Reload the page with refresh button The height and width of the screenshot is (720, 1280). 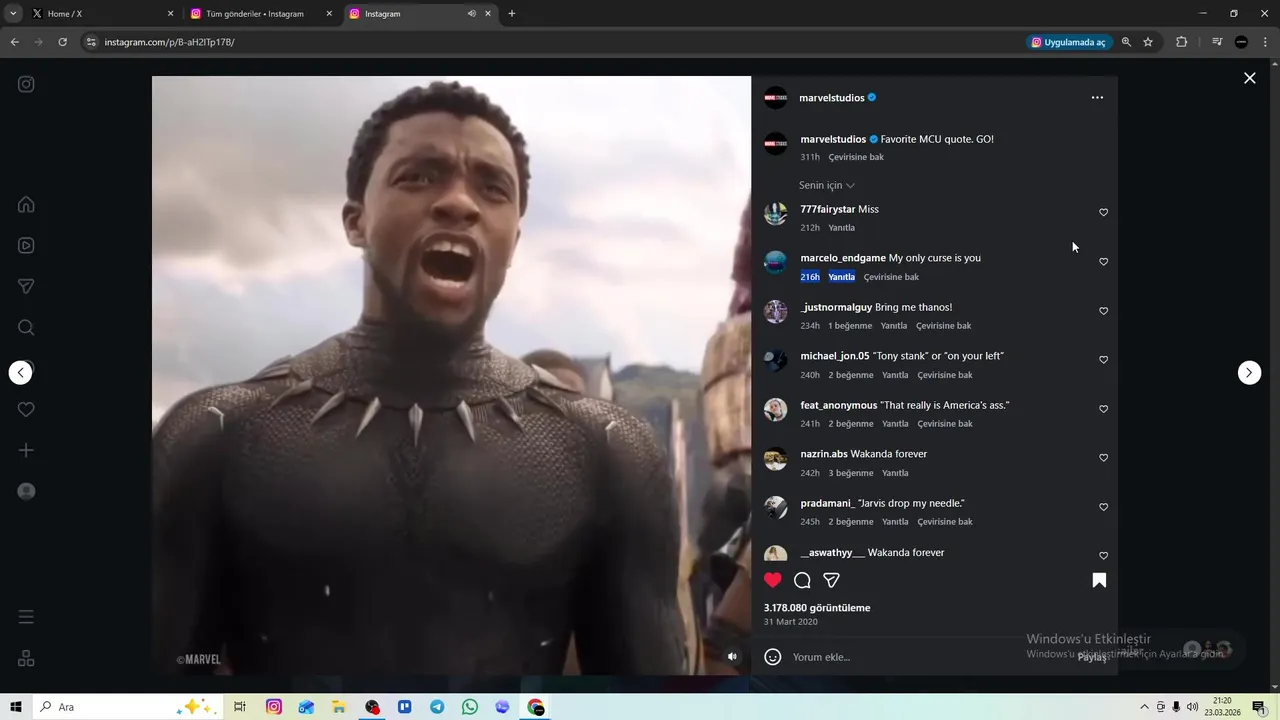point(62,42)
